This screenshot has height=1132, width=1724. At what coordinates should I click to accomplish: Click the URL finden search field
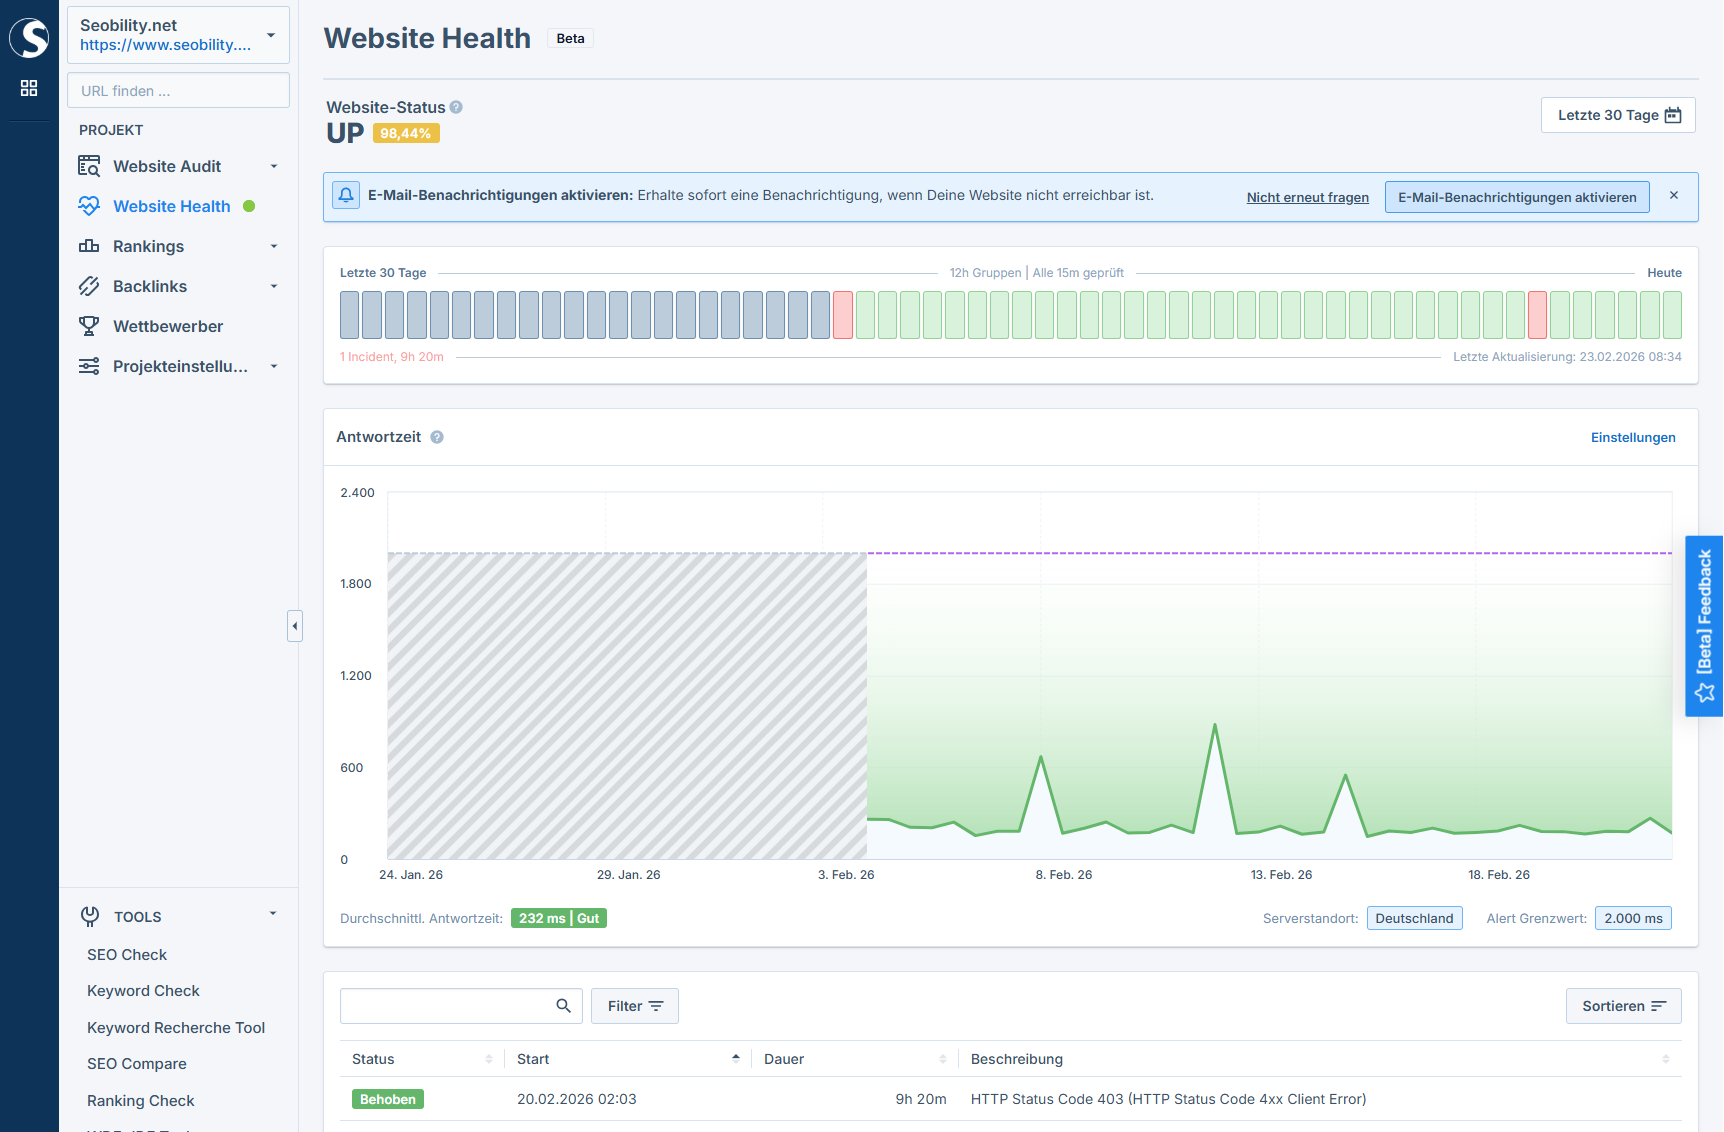point(178,90)
